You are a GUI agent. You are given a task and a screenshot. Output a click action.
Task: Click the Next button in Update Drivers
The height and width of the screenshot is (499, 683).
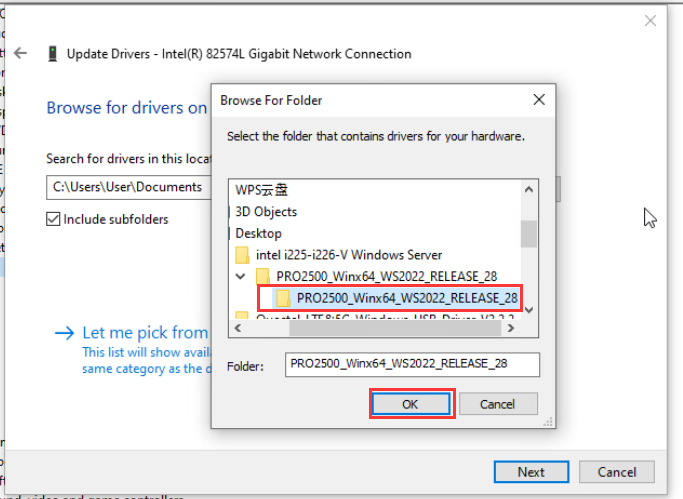pos(531,472)
